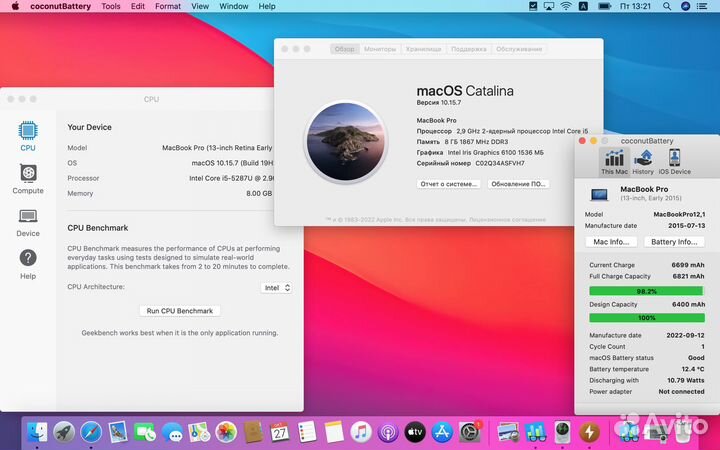Open Finder from the Dock
Viewport: 720px width, 450px height.
pos(37,432)
